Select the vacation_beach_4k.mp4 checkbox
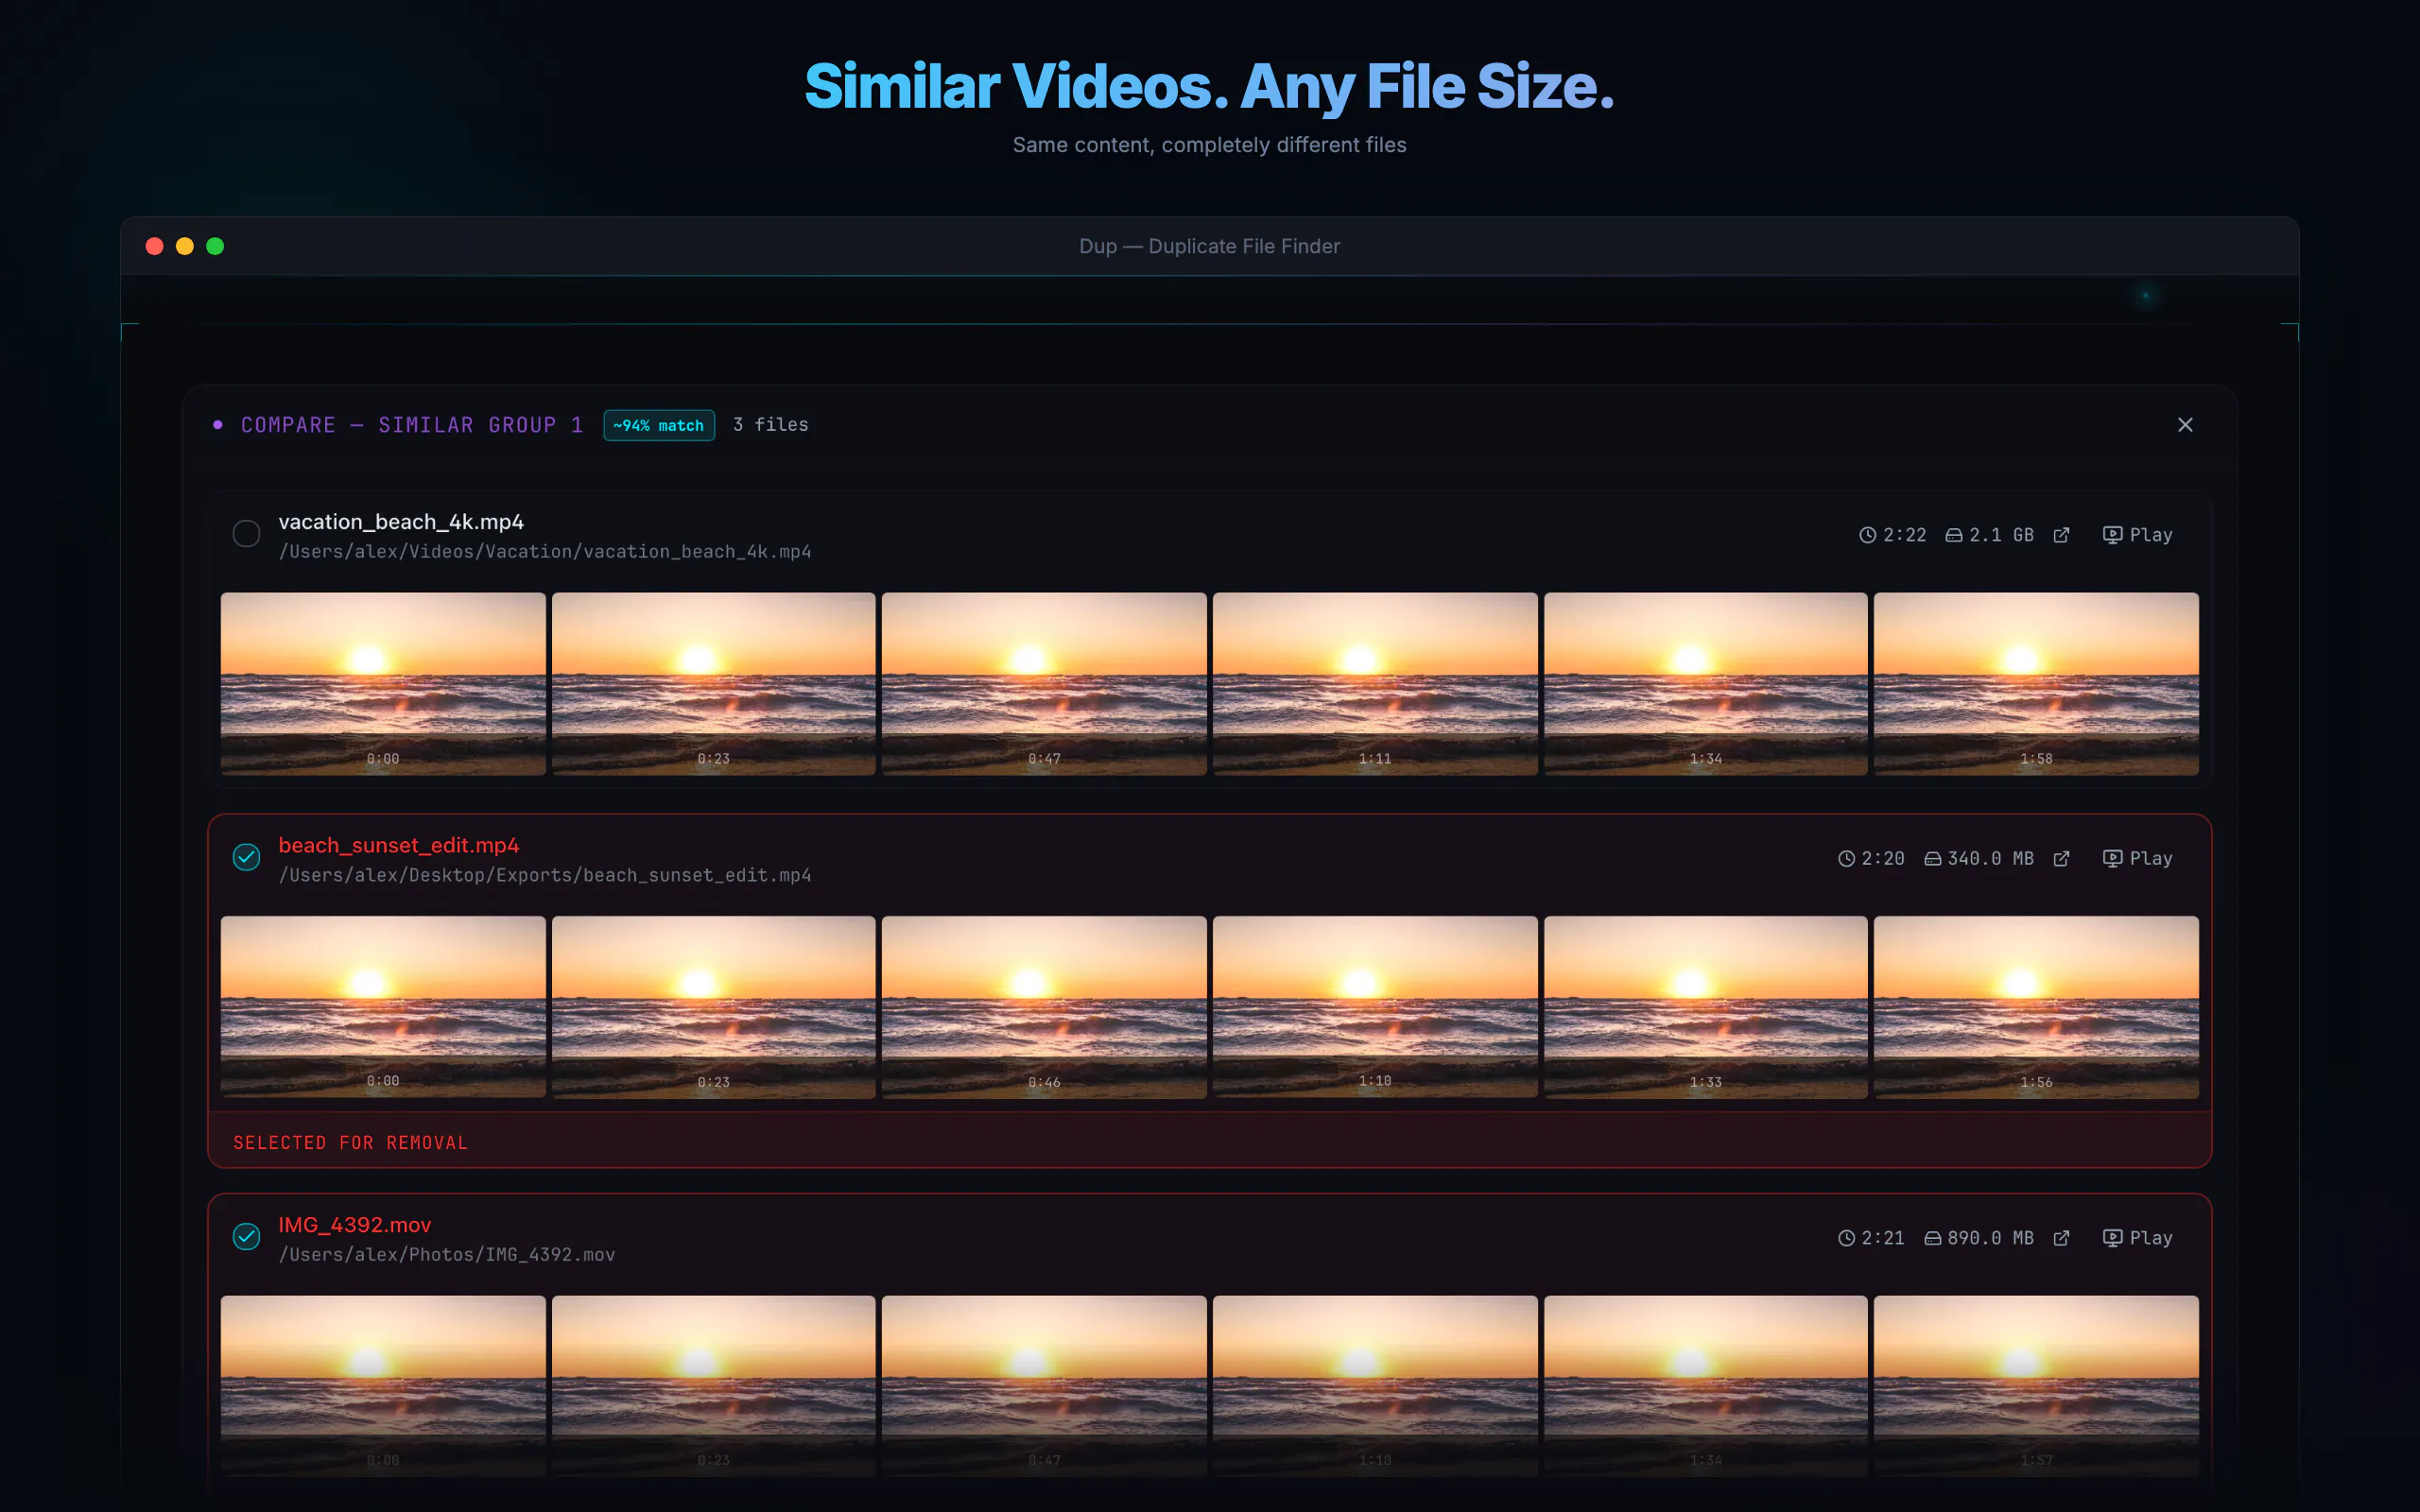The image size is (2420, 1512). pyautogui.click(x=246, y=534)
